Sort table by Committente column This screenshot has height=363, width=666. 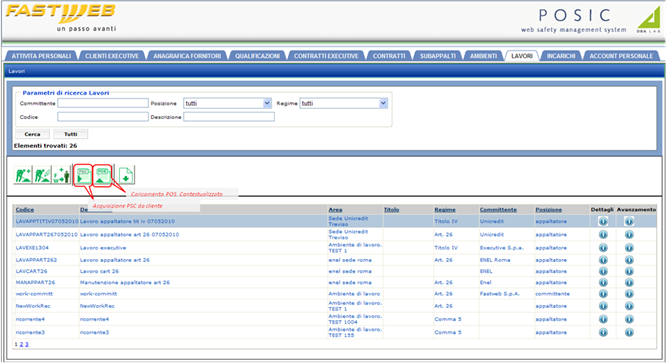[x=498, y=210]
